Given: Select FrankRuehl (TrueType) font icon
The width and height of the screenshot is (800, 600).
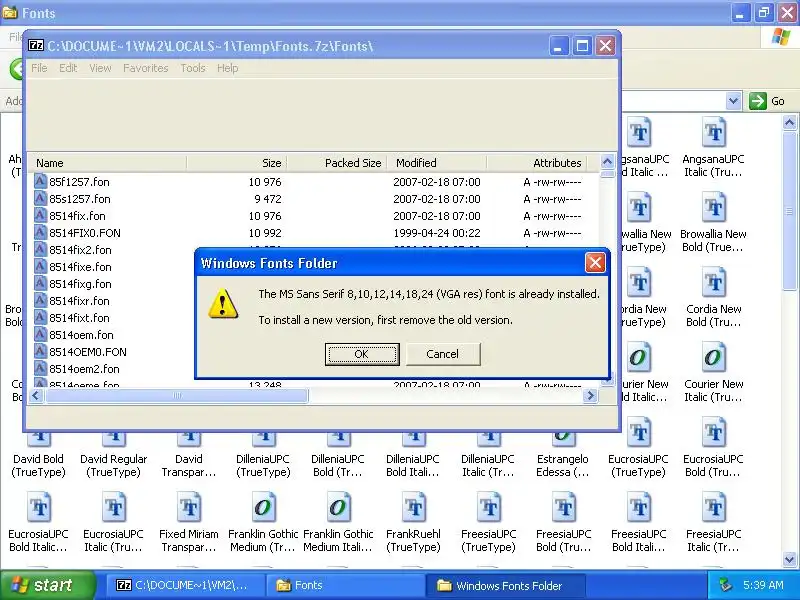Looking at the screenshot, I should [414, 507].
